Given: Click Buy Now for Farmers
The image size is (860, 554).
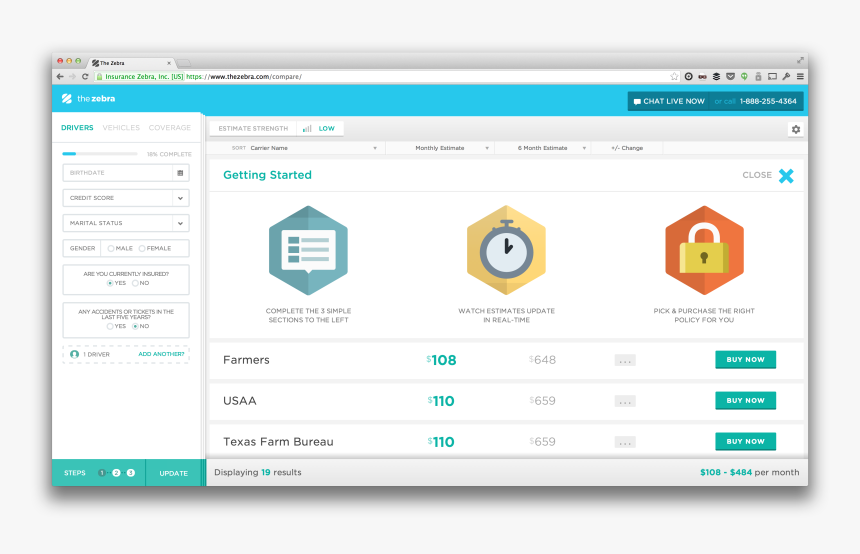Looking at the screenshot, I should (745, 360).
